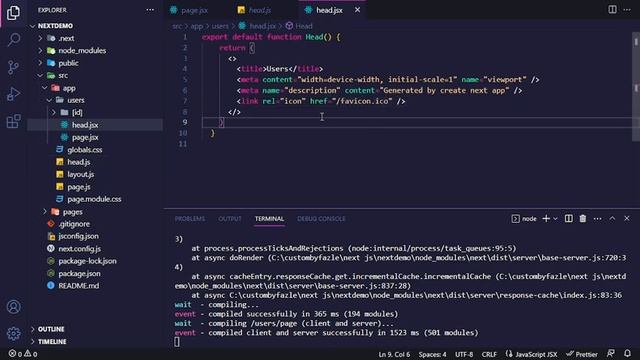Open the Search view in activity bar
The width and height of the screenshot is (640, 360).
(x=13, y=40)
